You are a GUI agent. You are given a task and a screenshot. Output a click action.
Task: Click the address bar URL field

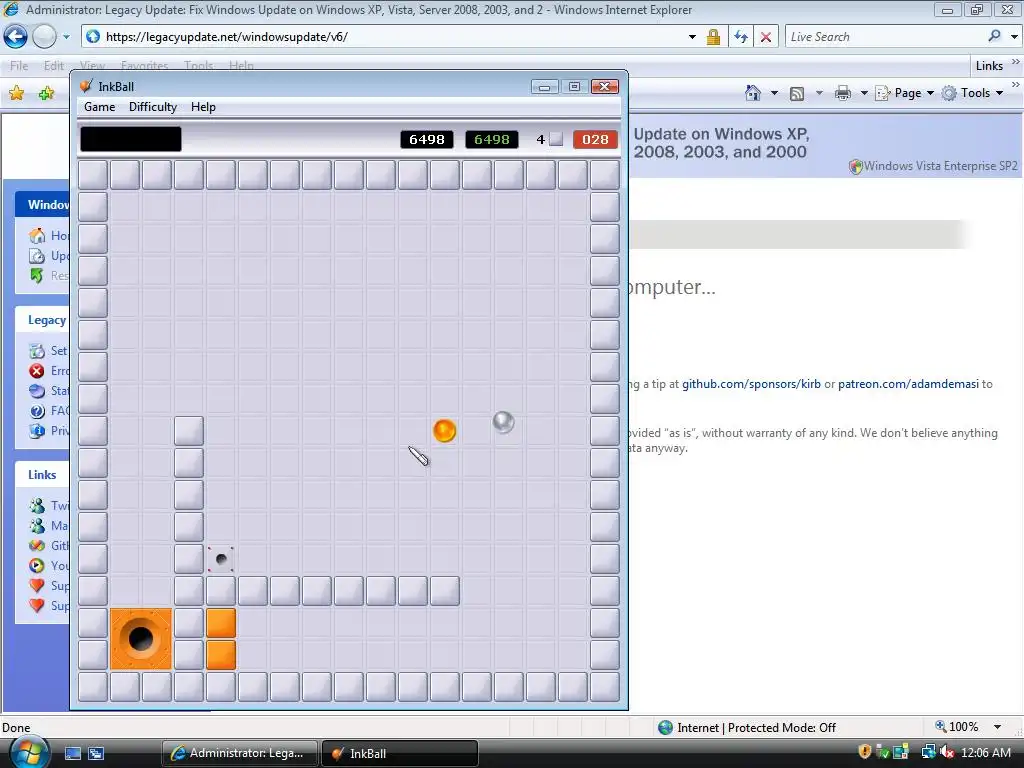click(385, 37)
